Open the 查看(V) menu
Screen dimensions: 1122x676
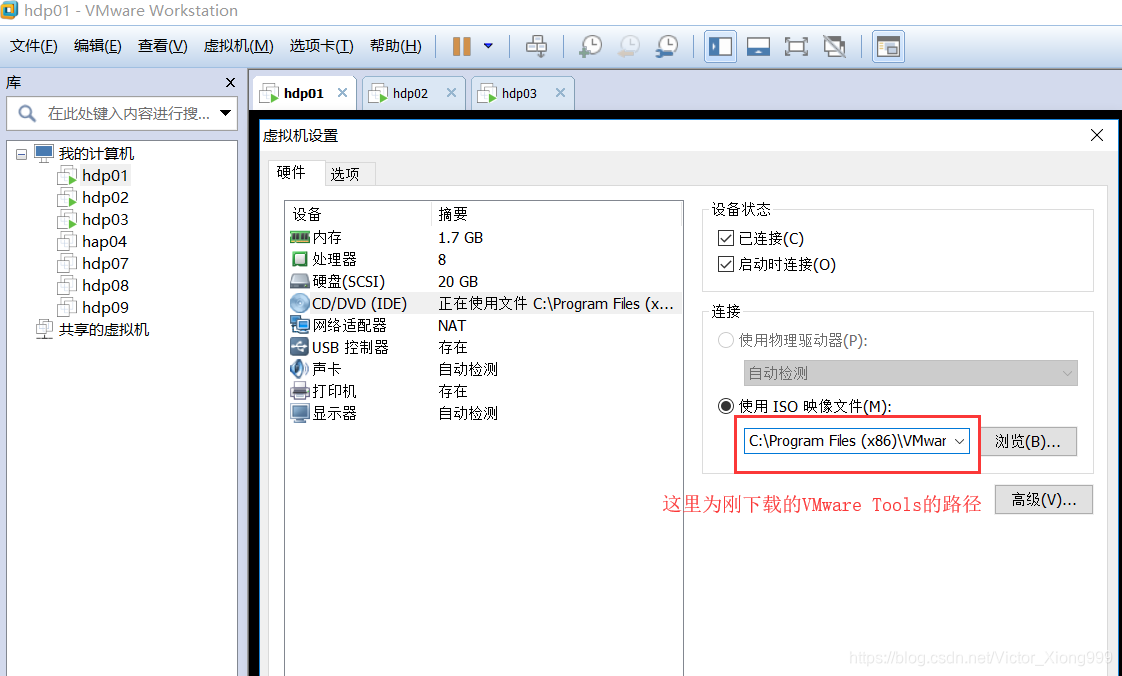pyautogui.click(x=162, y=46)
